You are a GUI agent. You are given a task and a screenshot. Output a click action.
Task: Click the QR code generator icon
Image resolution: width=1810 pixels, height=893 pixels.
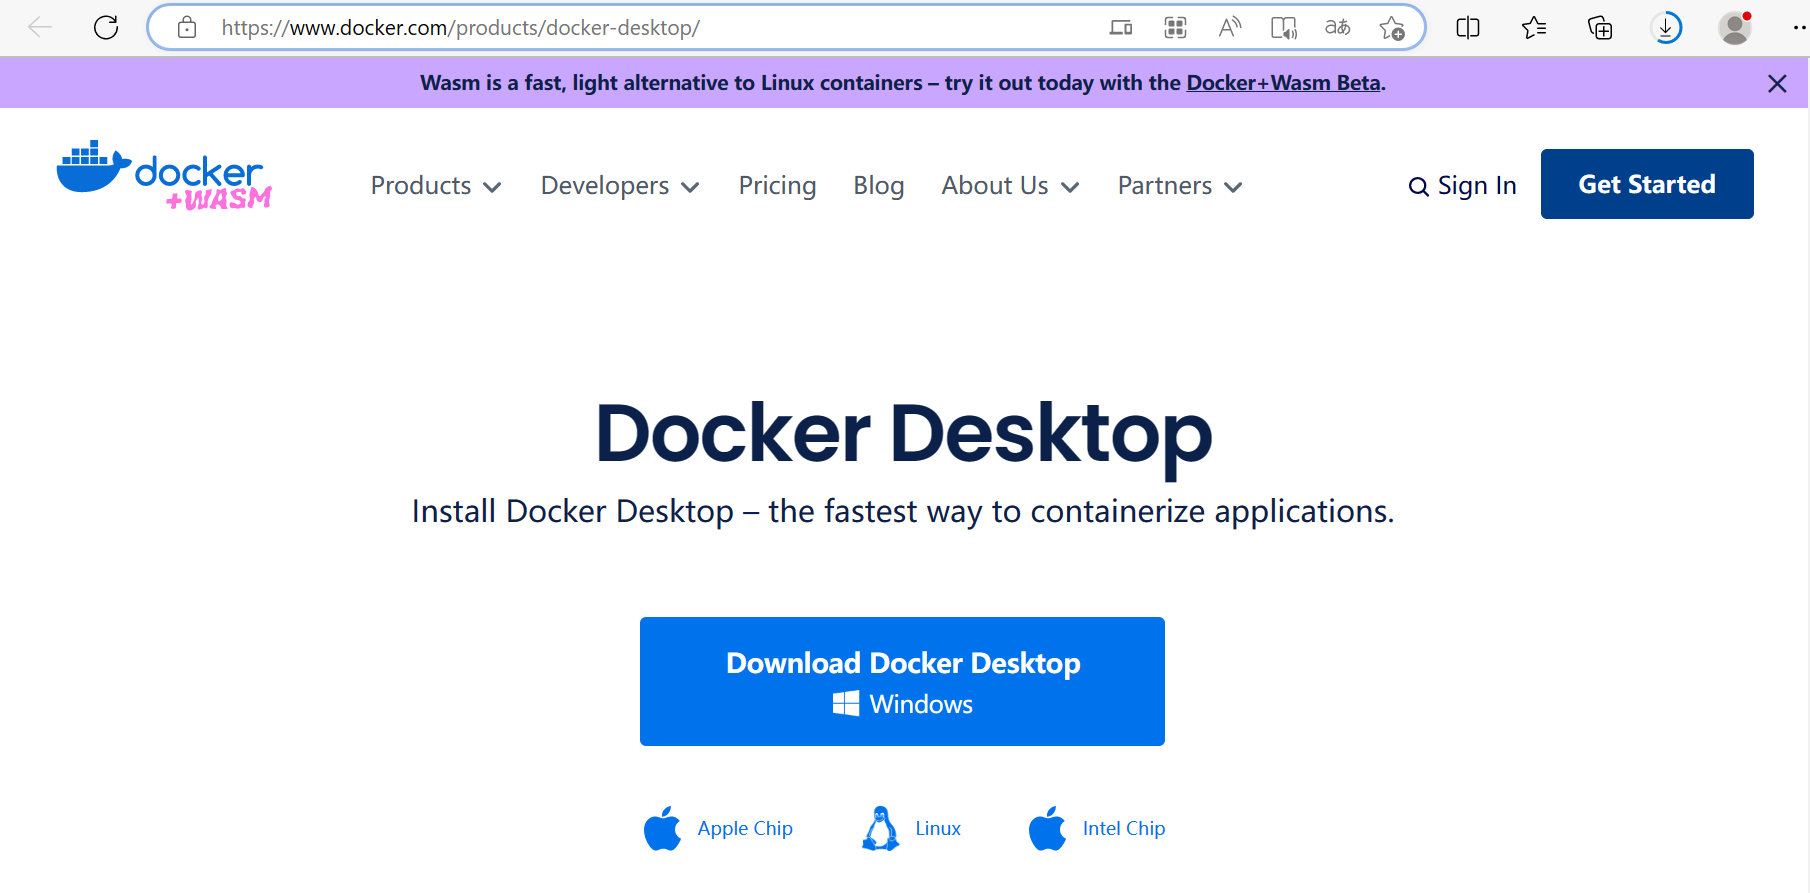[1176, 27]
